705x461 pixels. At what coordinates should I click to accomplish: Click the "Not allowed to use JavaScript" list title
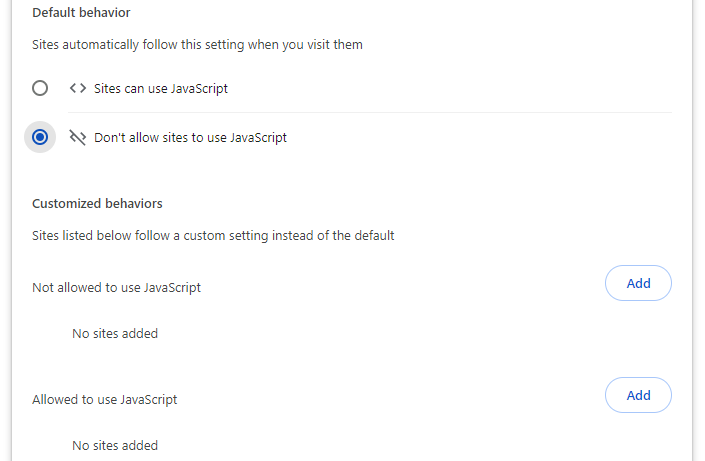(x=116, y=287)
